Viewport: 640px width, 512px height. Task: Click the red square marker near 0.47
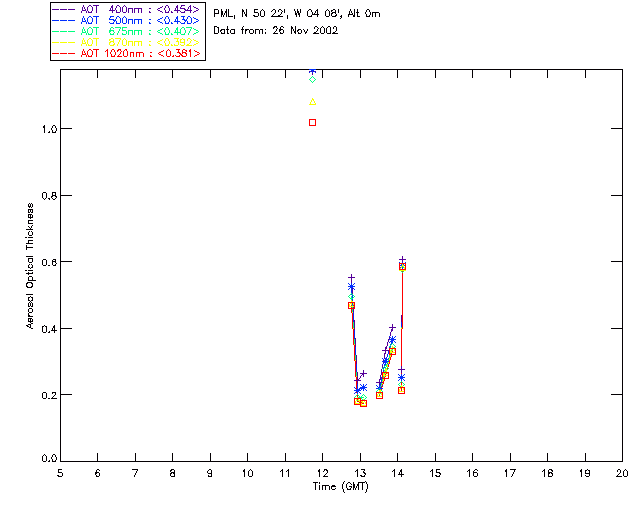(x=351, y=305)
